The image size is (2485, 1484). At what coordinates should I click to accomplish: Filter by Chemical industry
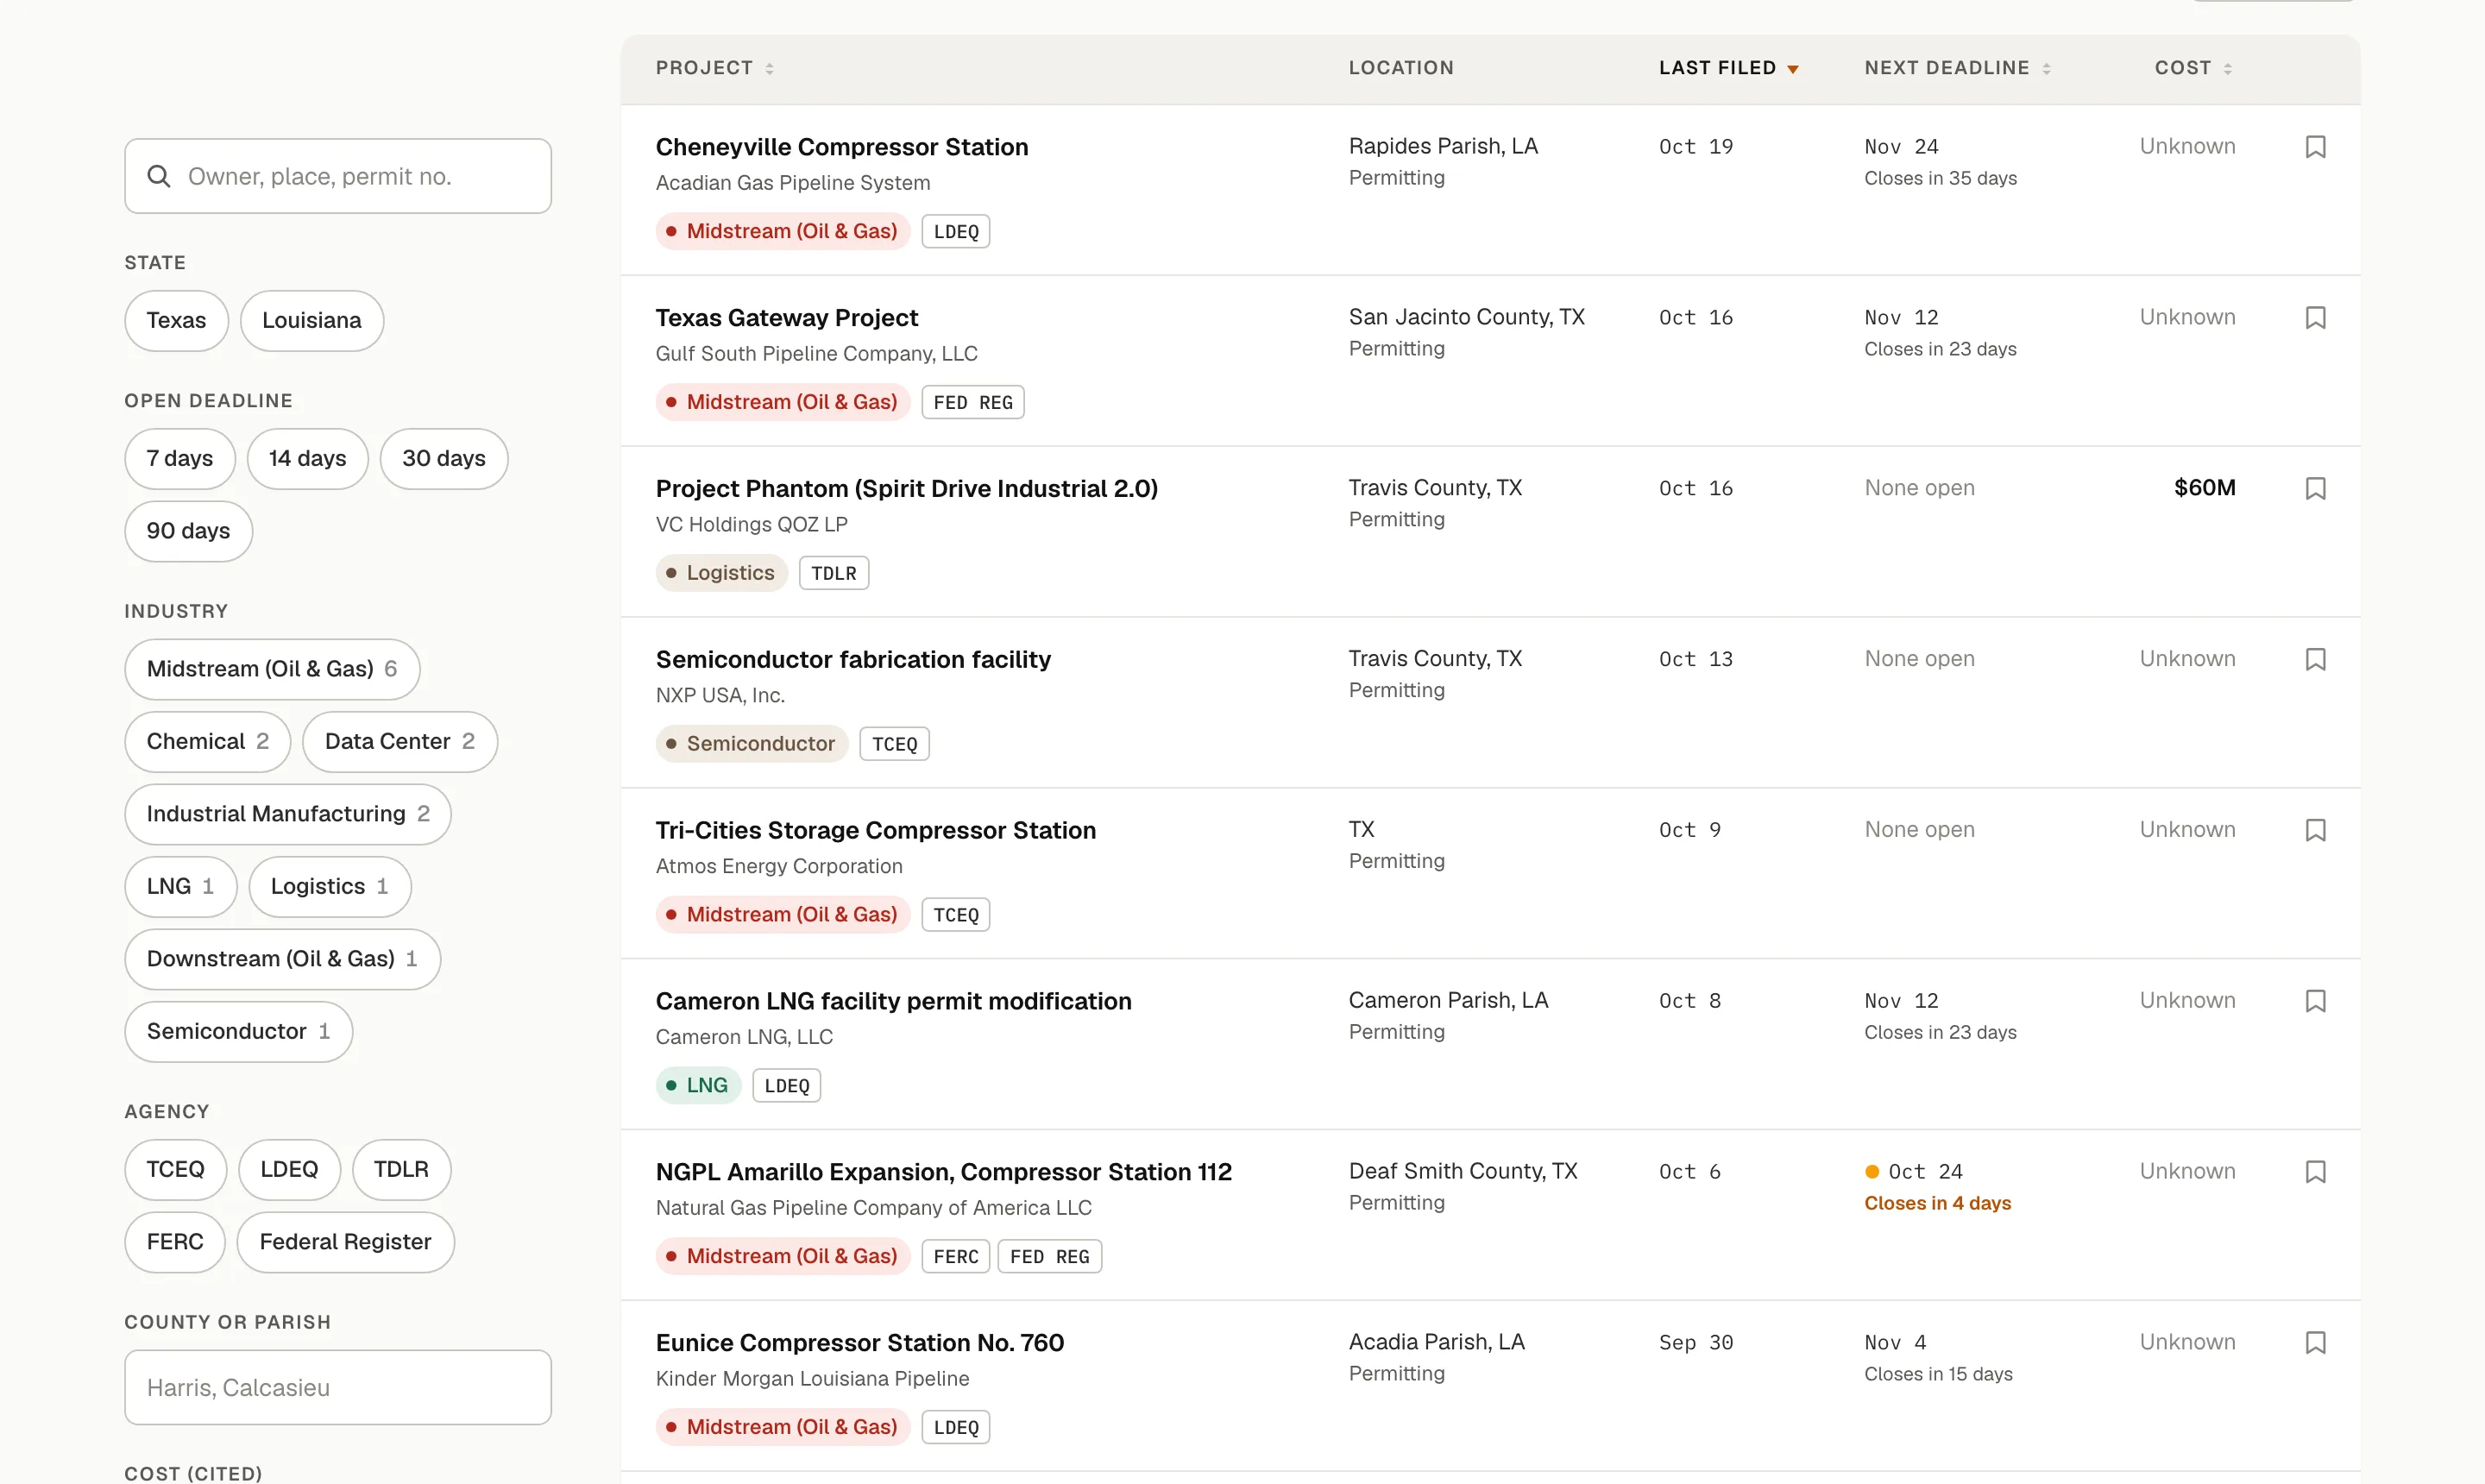pos(208,742)
